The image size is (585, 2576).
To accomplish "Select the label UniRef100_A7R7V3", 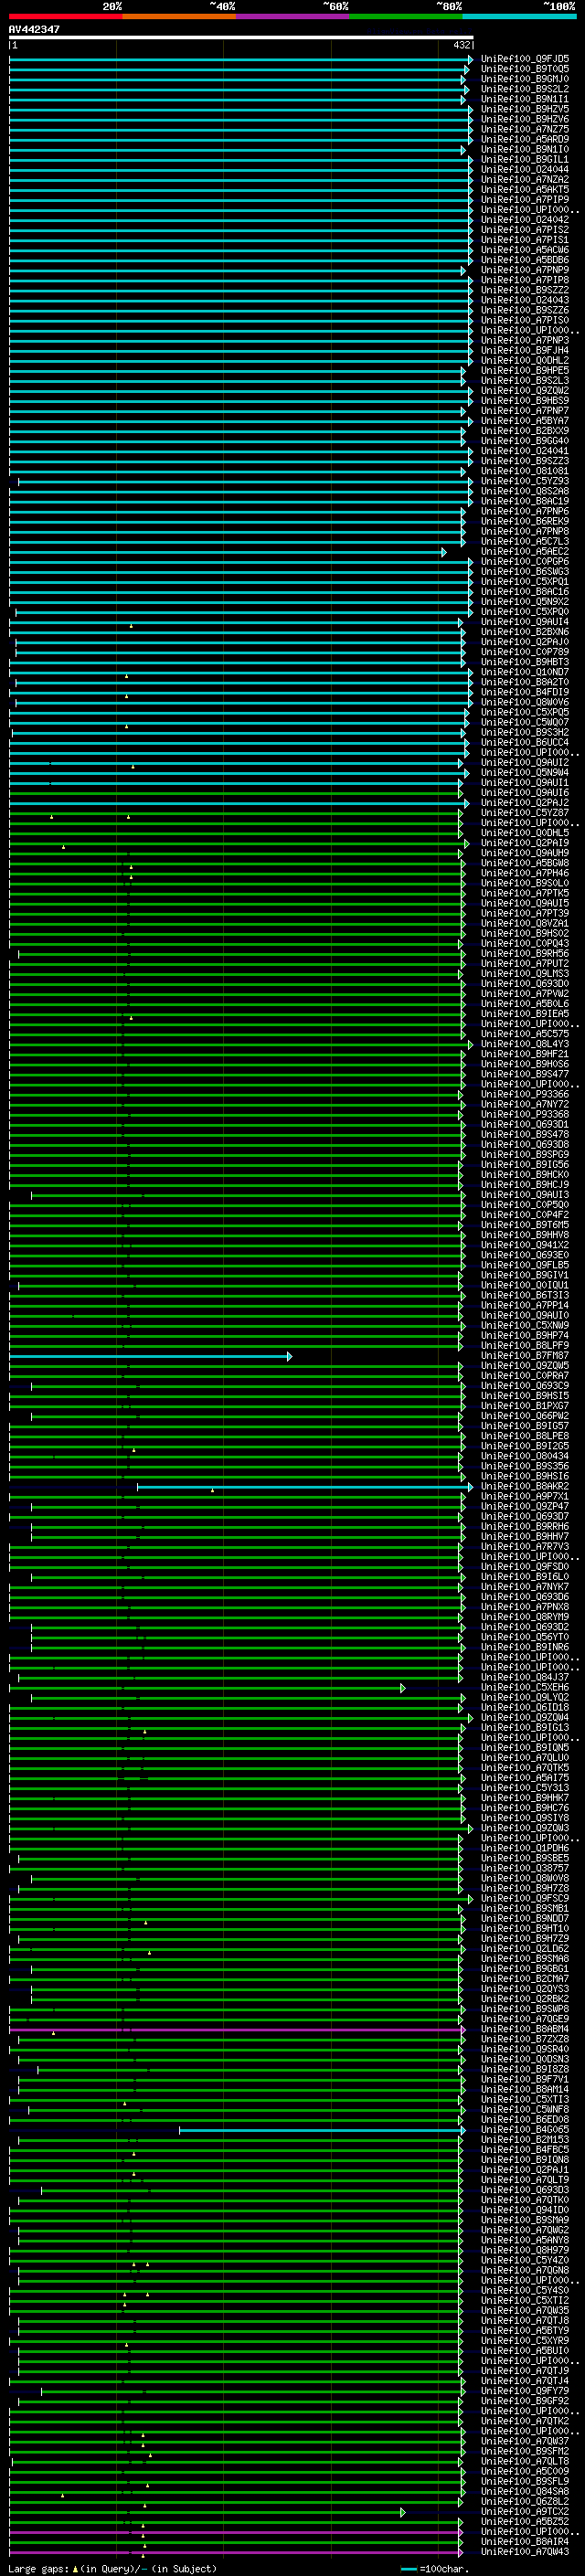I will point(525,1547).
